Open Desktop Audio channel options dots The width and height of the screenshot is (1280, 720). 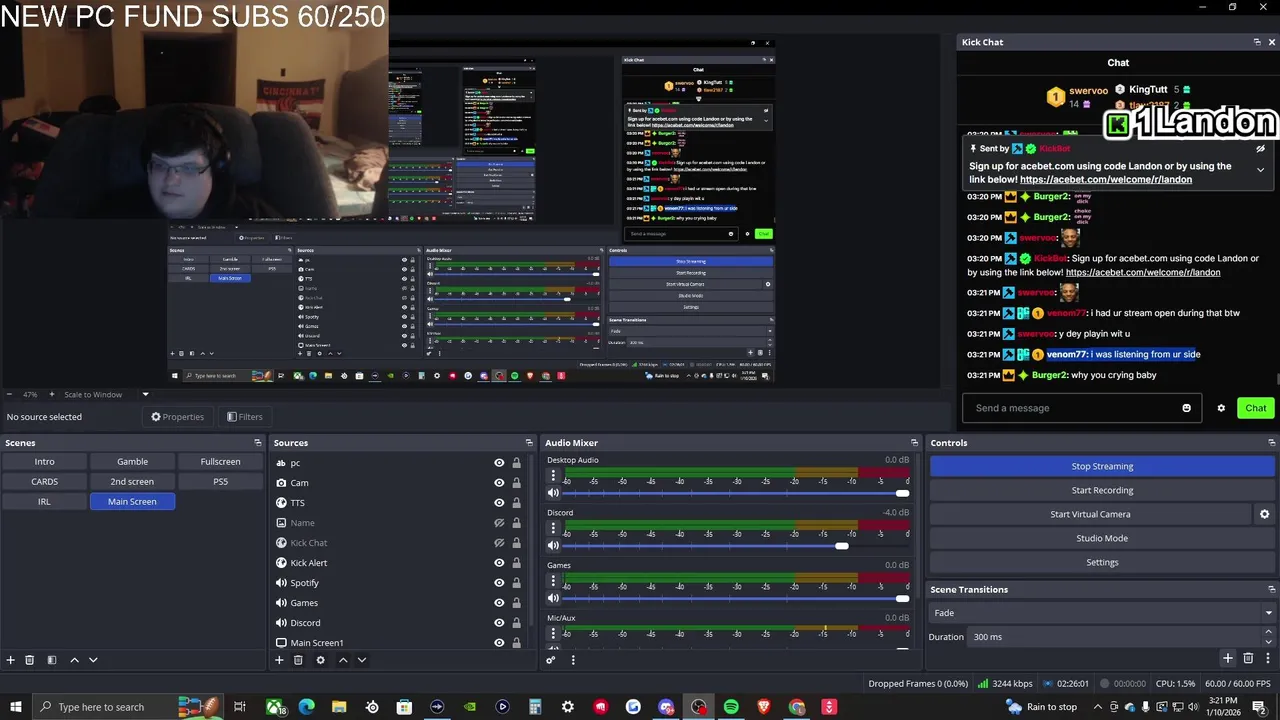click(x=553, y=477)
